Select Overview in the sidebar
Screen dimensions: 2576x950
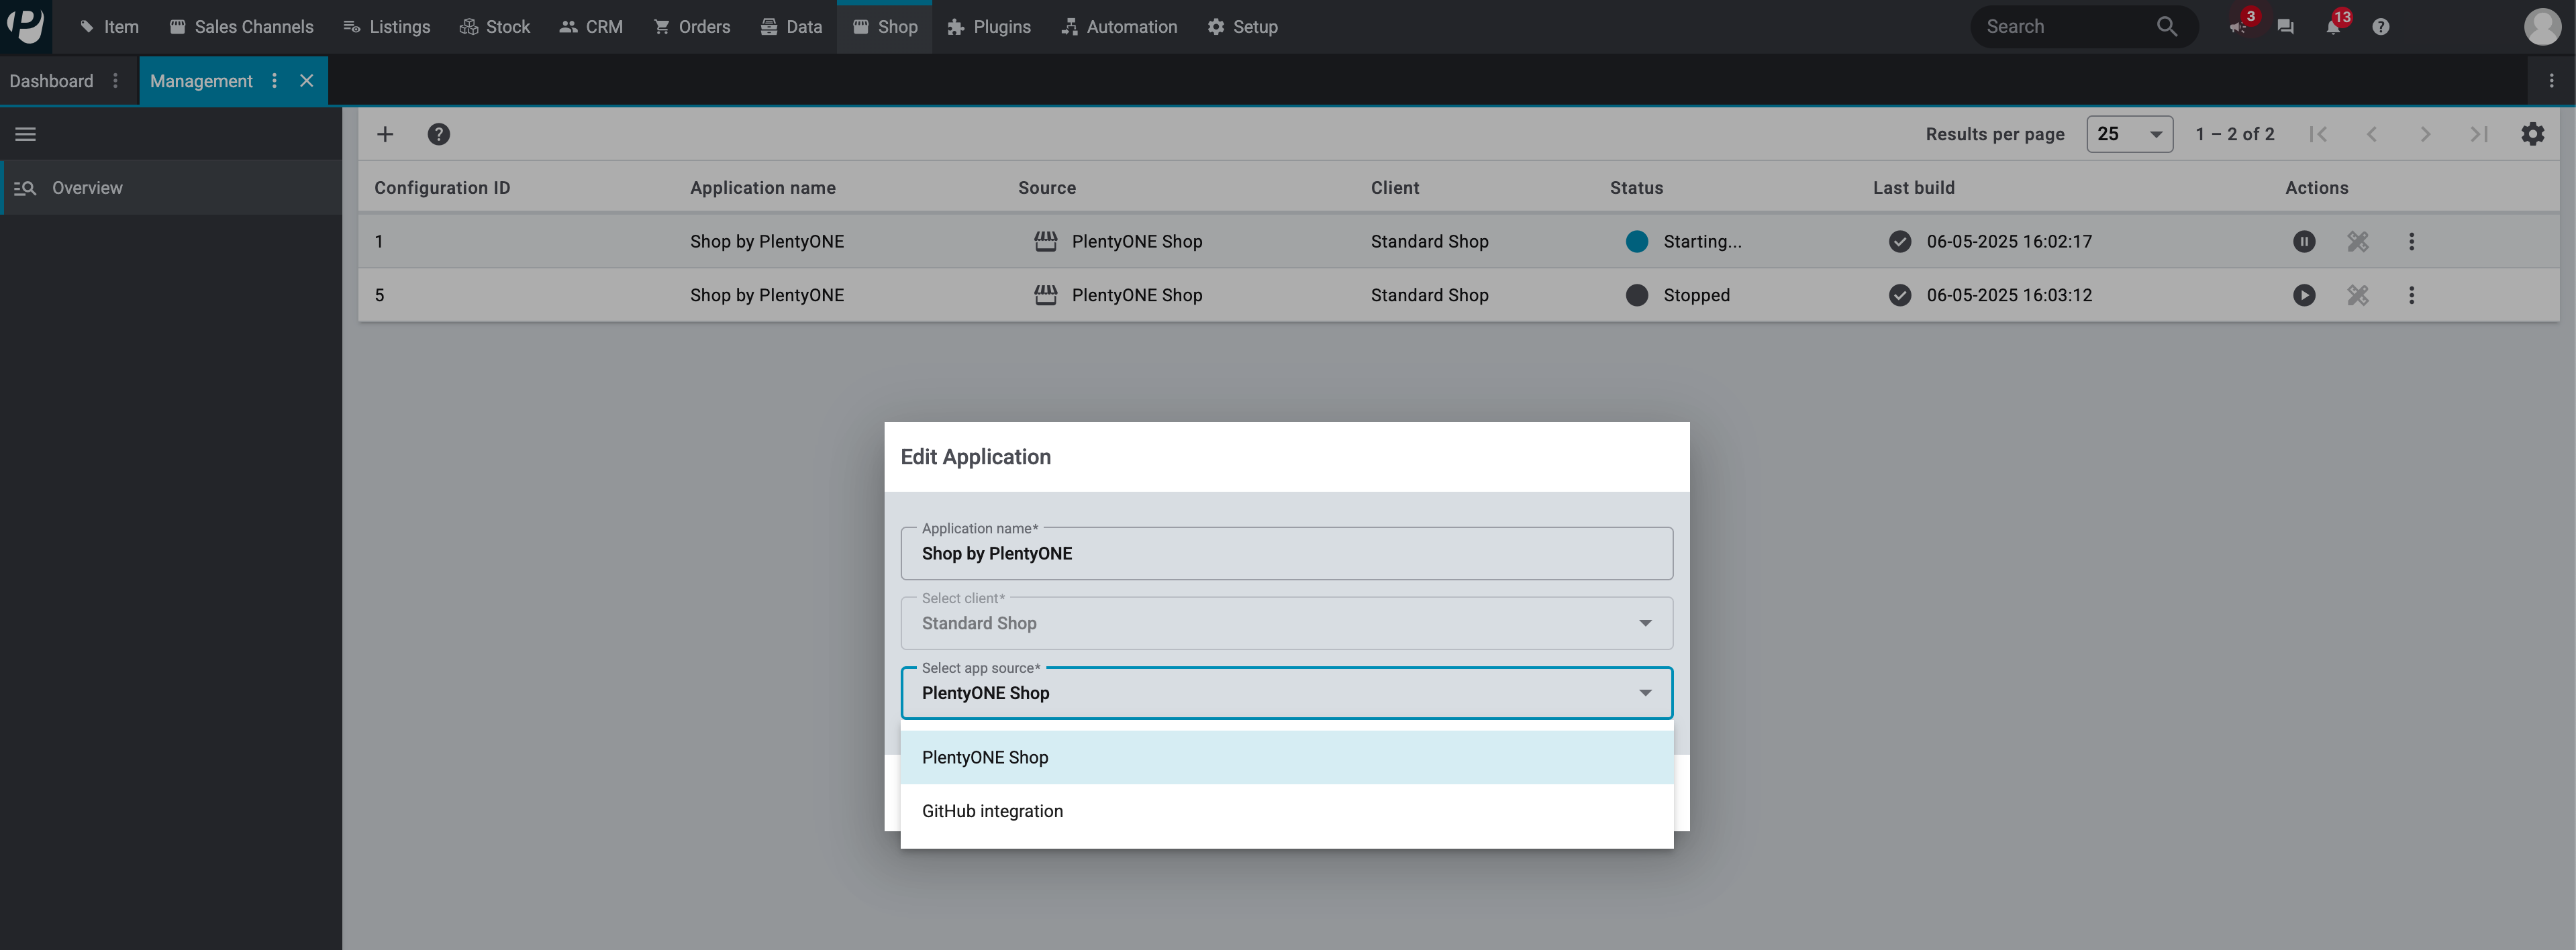tap(87, 188)
